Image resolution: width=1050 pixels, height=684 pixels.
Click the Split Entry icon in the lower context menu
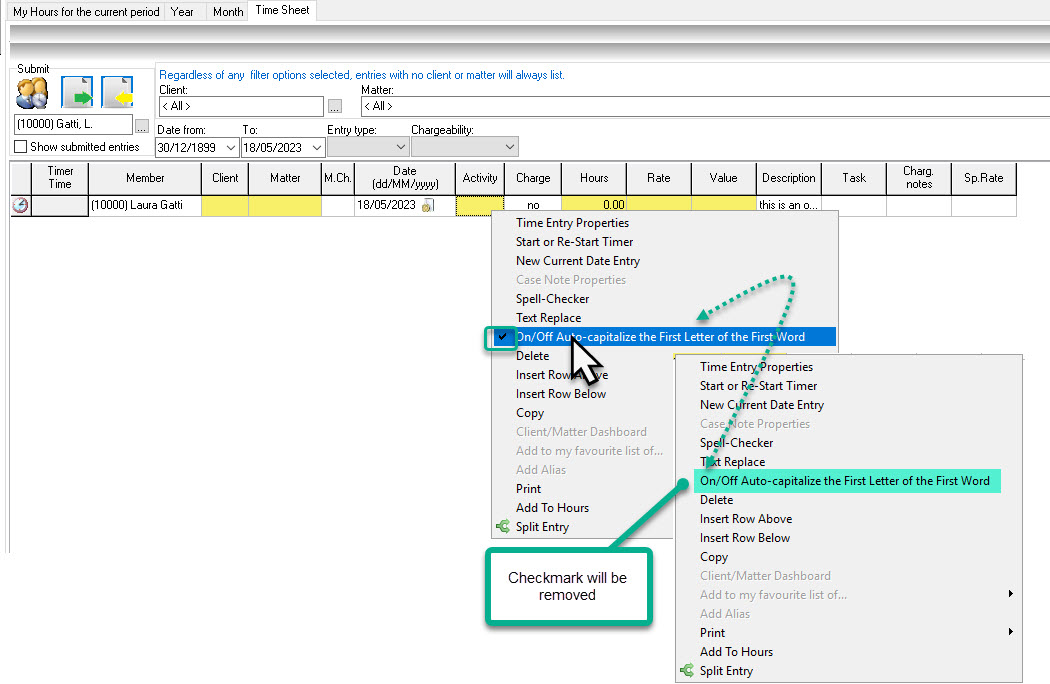[x=687, y=671]
